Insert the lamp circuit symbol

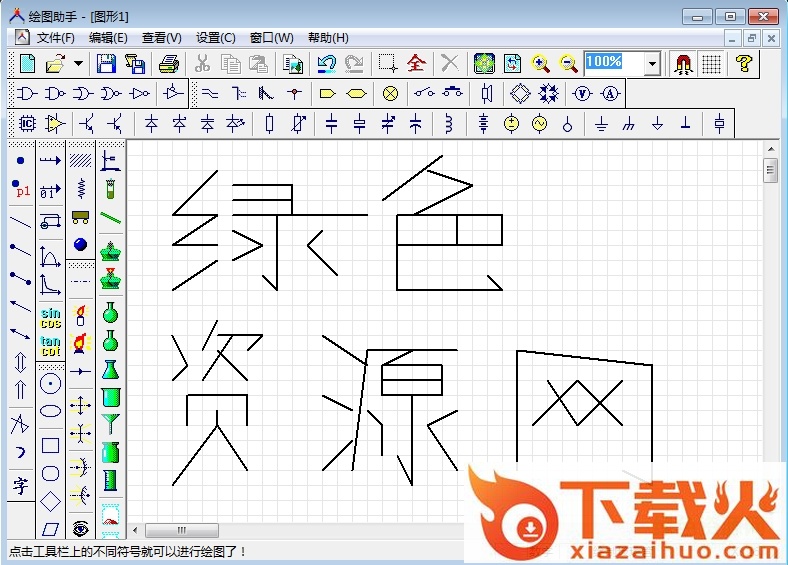tap(390, 94)
